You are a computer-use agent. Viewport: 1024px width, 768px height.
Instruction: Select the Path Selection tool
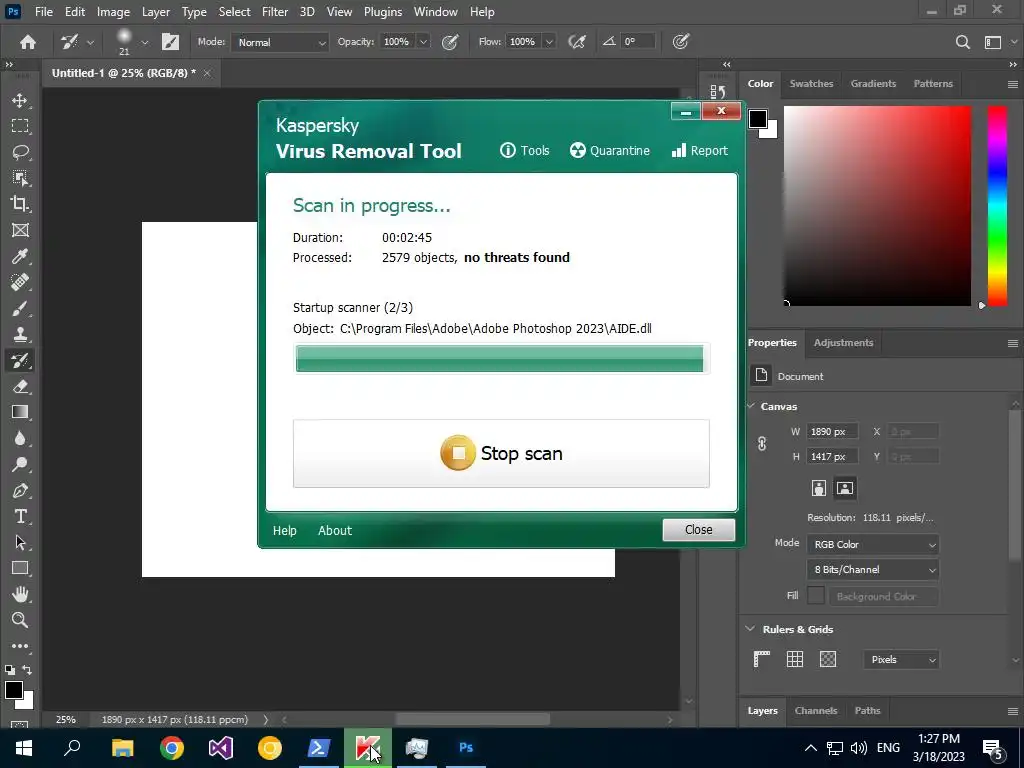[x=20, y=542]
